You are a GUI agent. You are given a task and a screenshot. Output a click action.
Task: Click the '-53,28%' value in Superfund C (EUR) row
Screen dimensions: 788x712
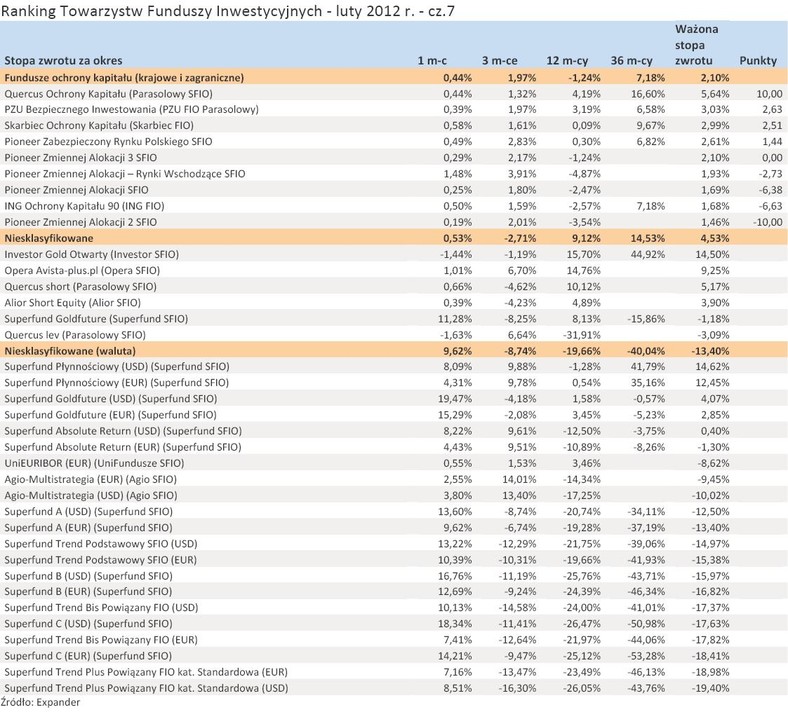(x=646, y=656)
